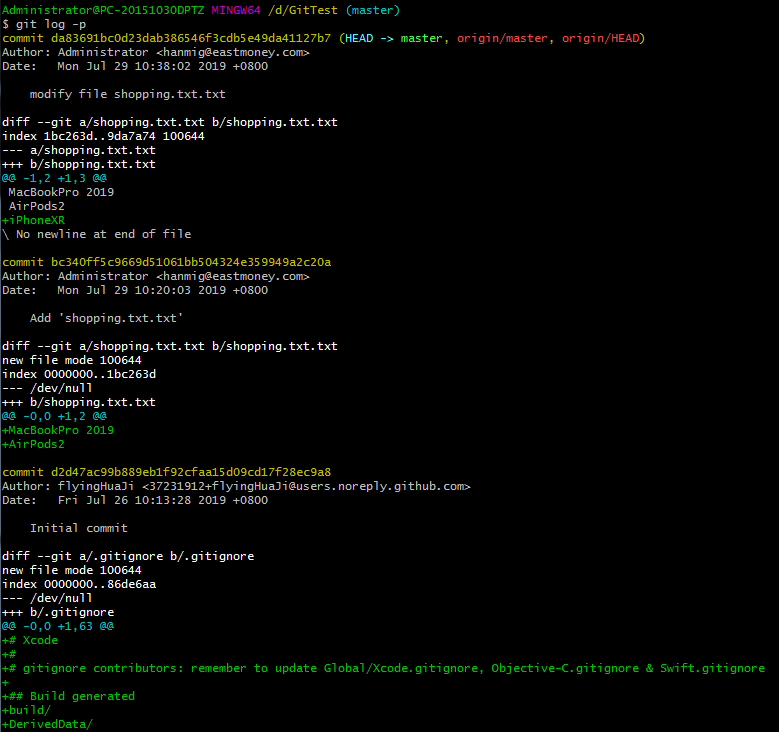The height and width of the screenshot is (732, 779).
Task: Click the 'Initial commit' message
Action: 78,528
